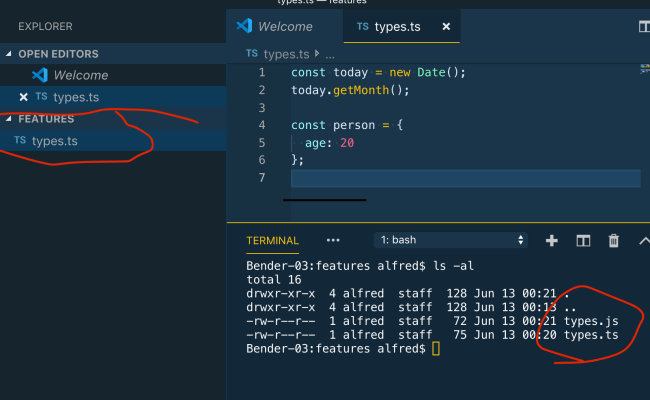
Task: Create new terminal with plus icon
Action: [551, 240]
